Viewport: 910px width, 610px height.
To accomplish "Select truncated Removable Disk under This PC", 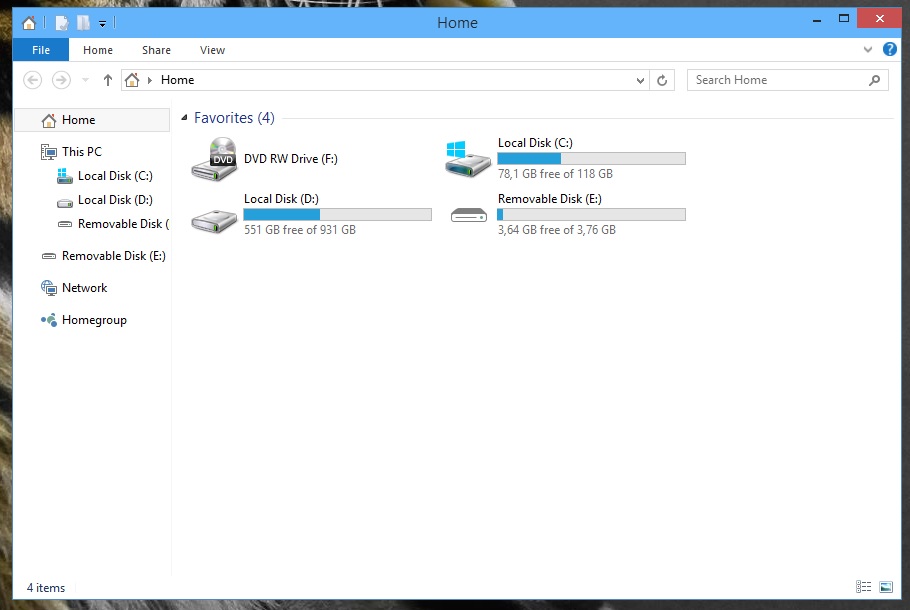I will 124,224.
